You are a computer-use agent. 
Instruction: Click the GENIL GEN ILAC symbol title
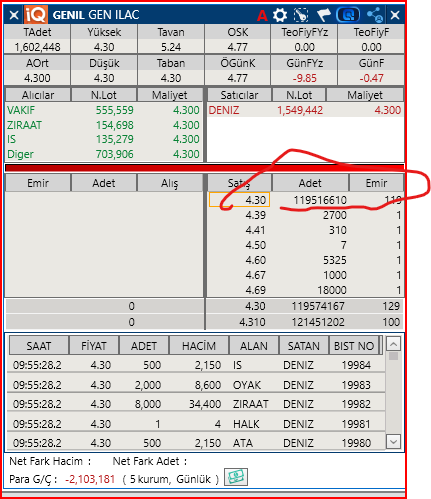tap(96, 15)
